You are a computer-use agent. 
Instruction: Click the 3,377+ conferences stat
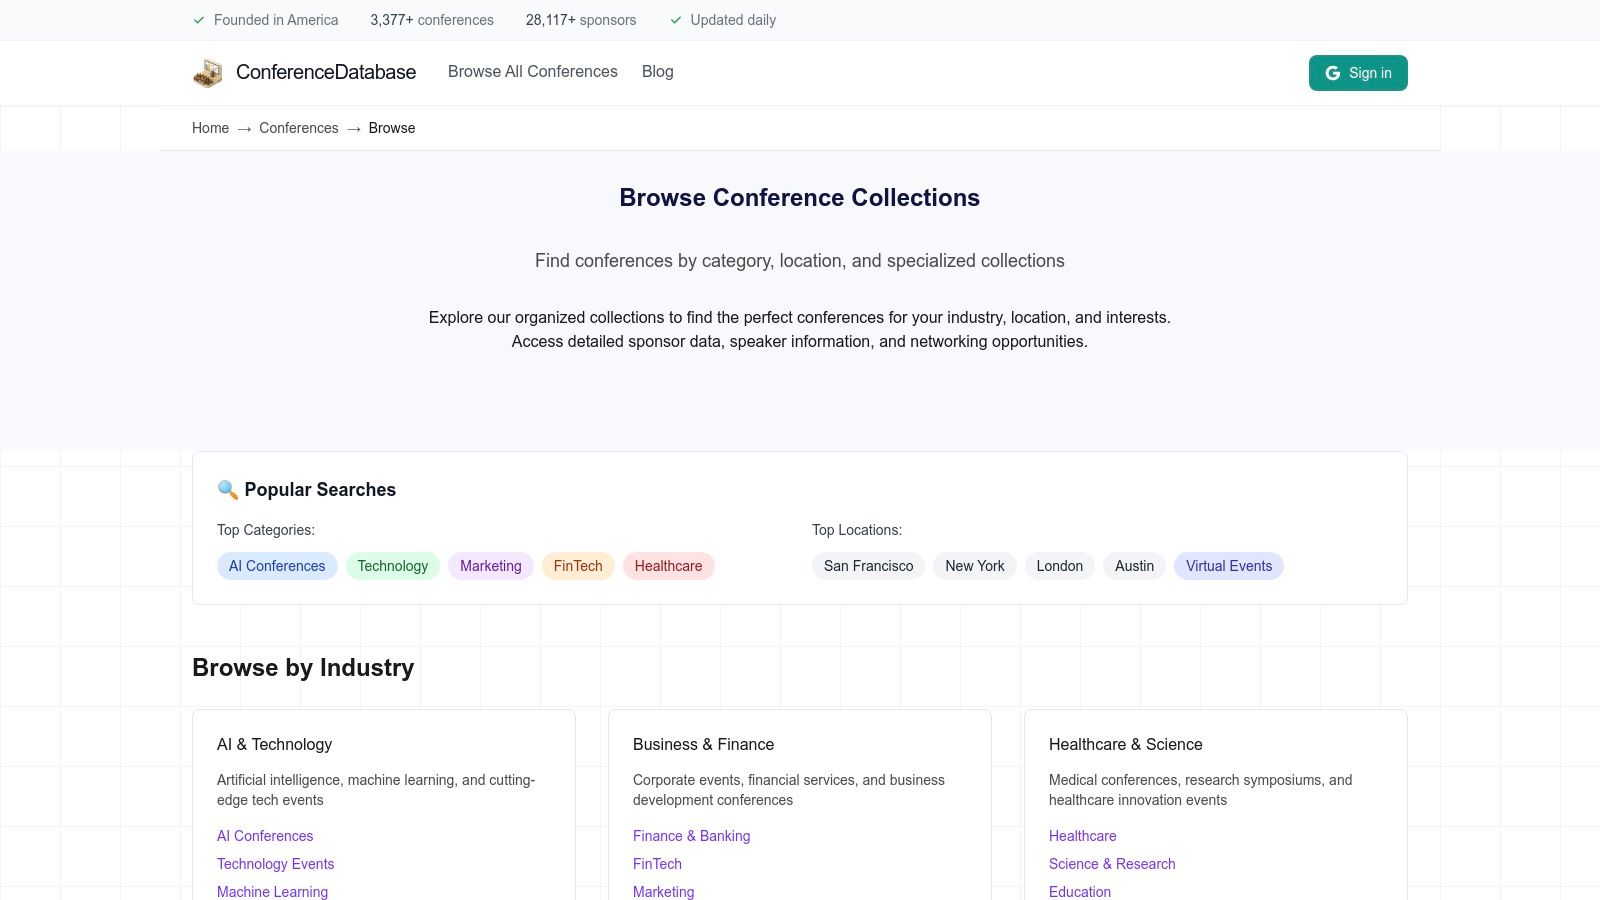pyautogui.click(x=432, y=20)
